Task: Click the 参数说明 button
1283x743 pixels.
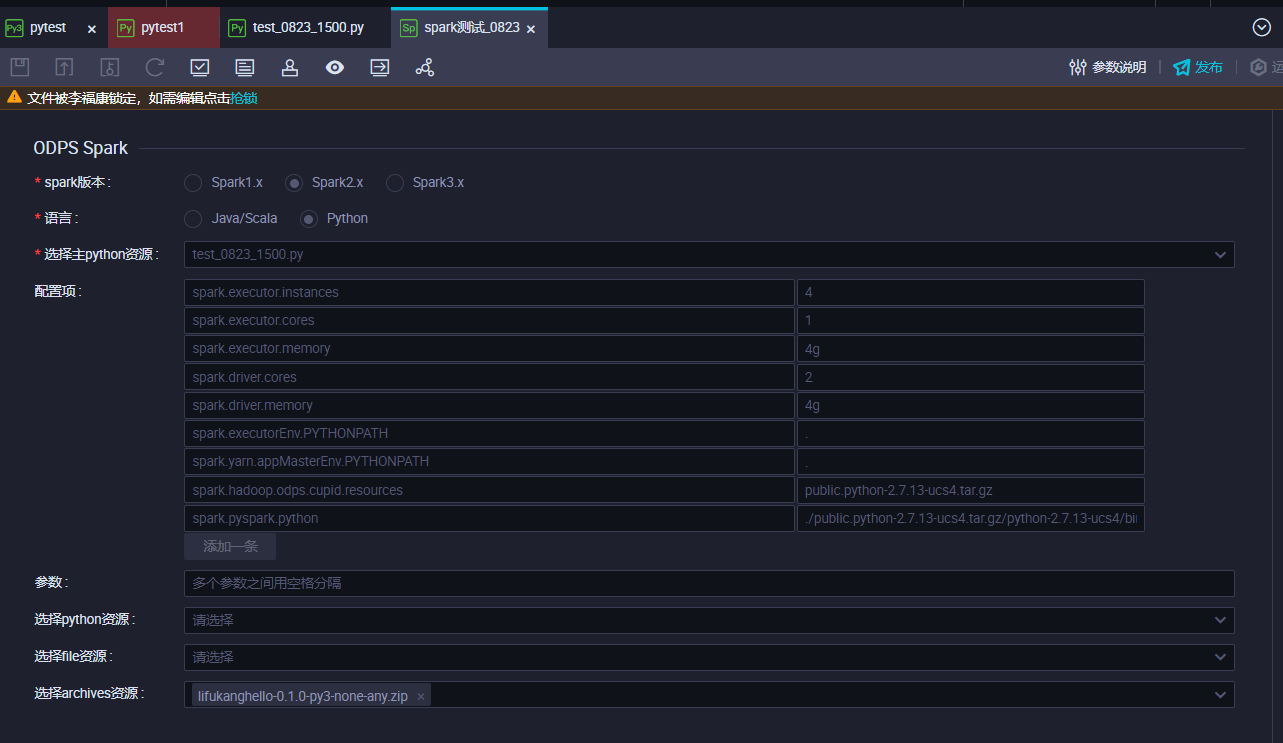Action: point(1107,67)
